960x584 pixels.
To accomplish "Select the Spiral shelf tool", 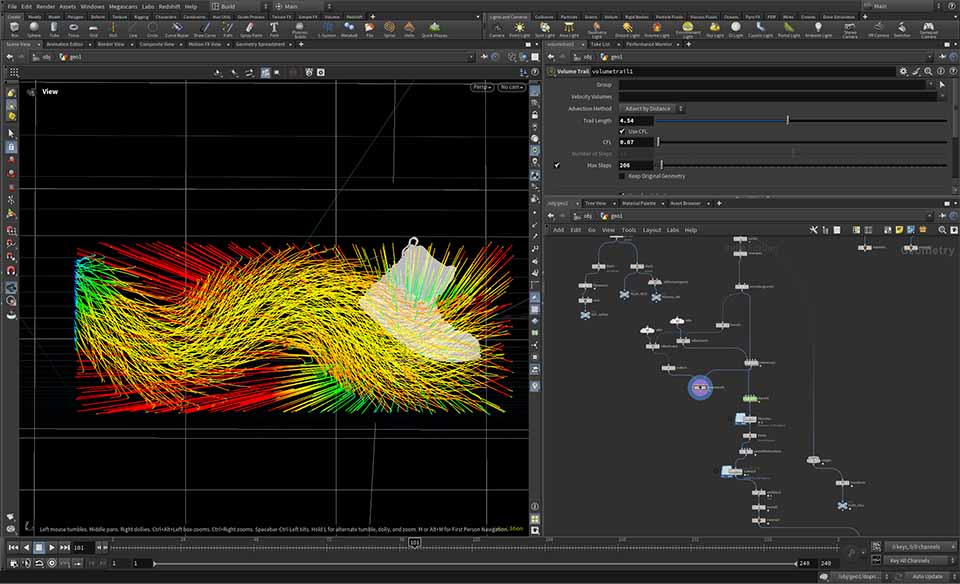I will point(389,29).
